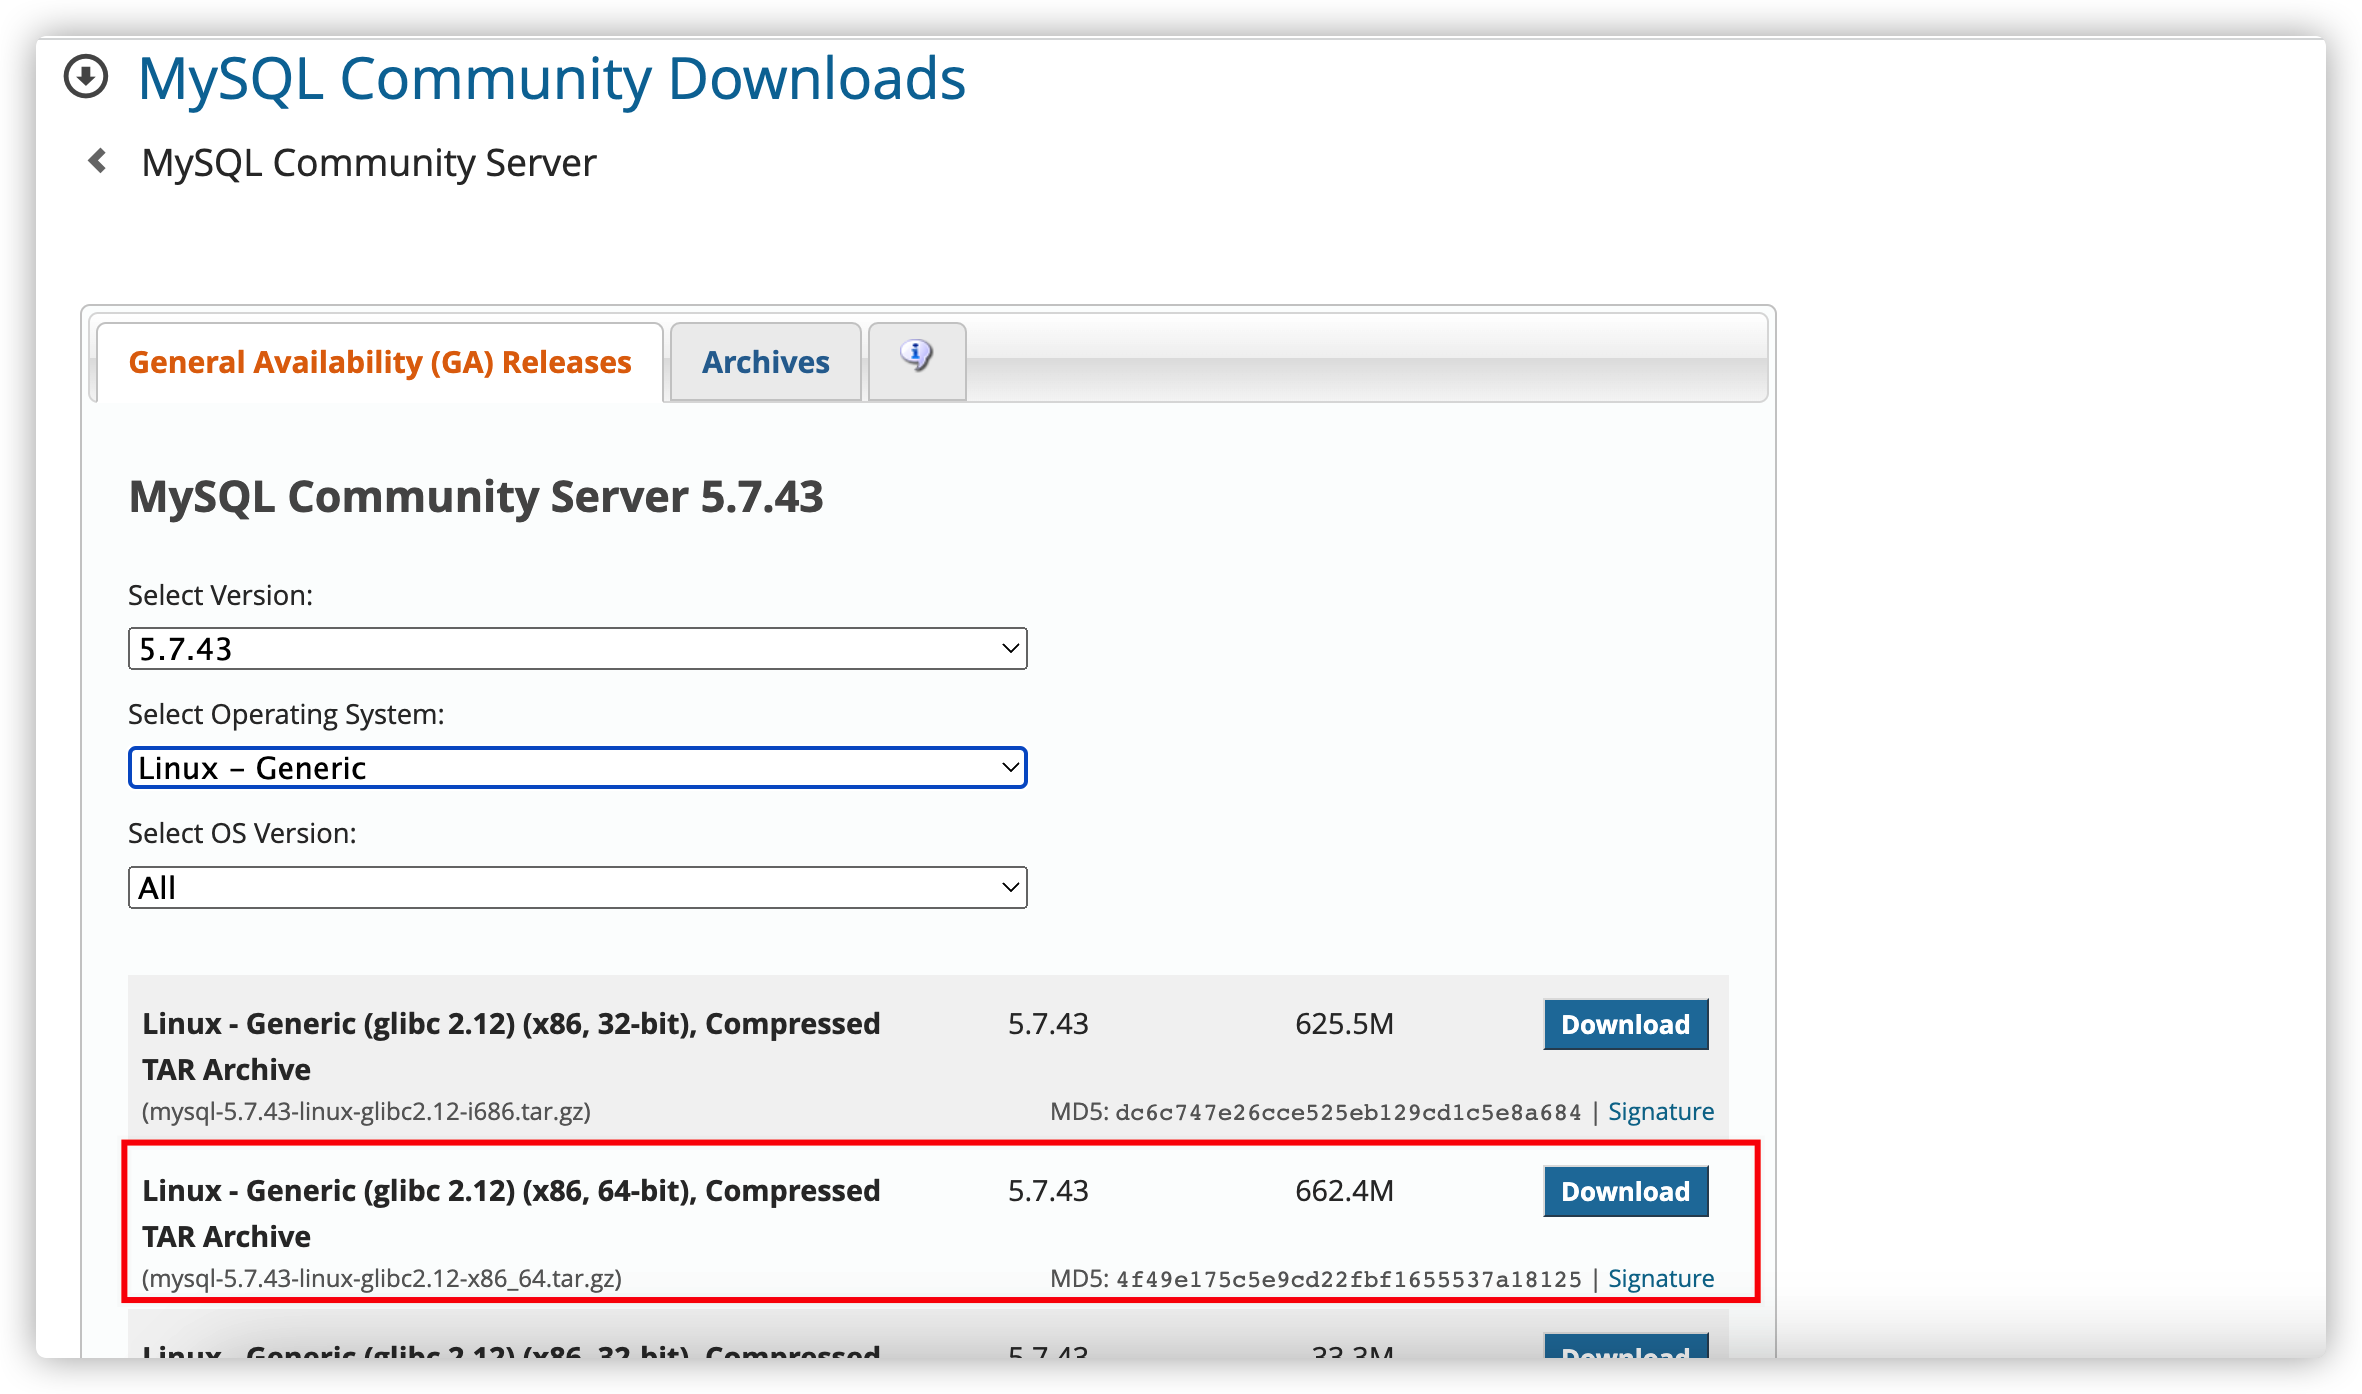Click MD5 hash 4f49e175c5e9cd22fbf1655537a18125
The height and width of the screenshot is (1394, 2362).
(1349, 1280)
